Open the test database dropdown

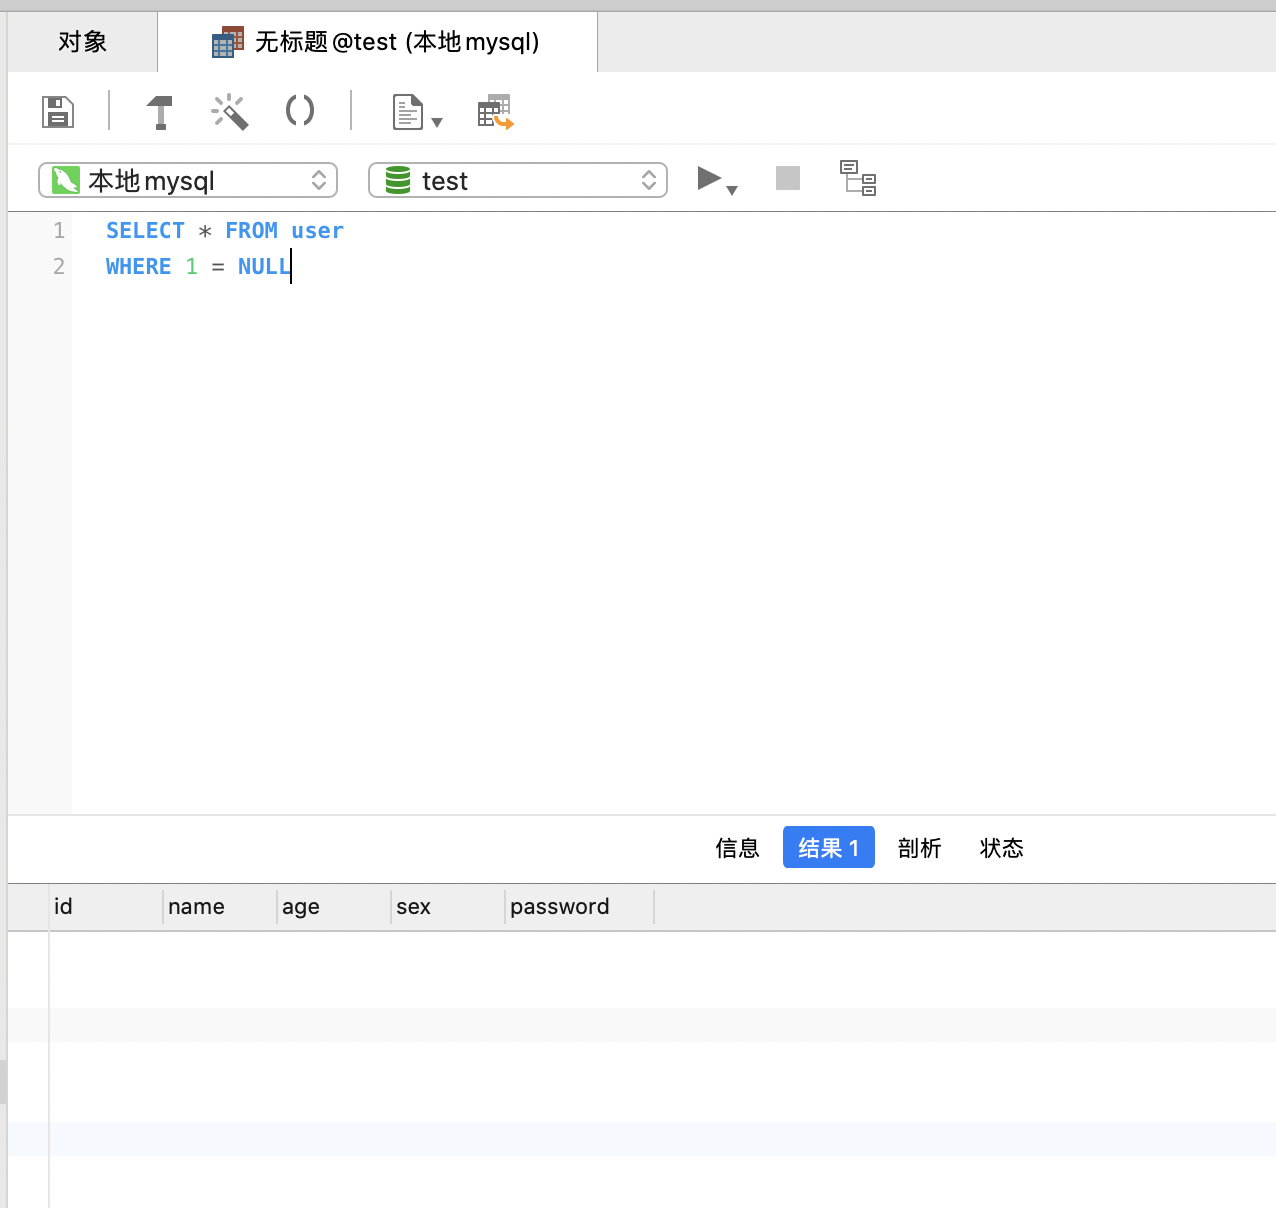click(x=518, y=180)
